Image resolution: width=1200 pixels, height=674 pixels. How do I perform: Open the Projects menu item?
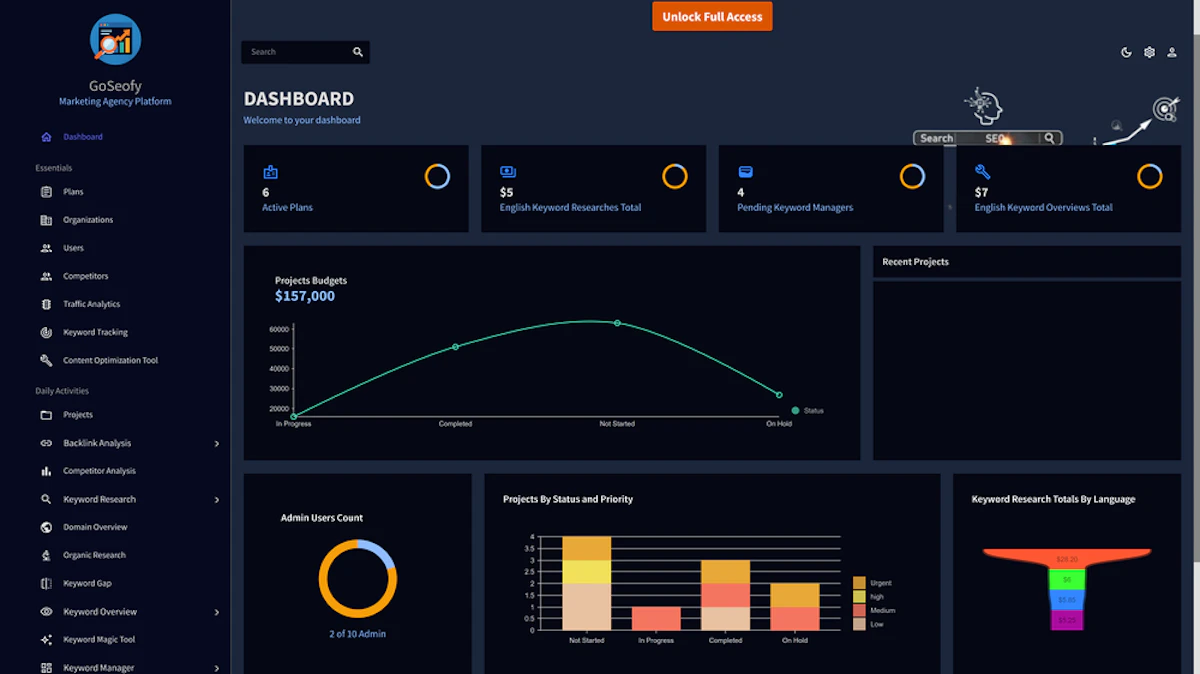pyautogui.click(x=78, y=415)
